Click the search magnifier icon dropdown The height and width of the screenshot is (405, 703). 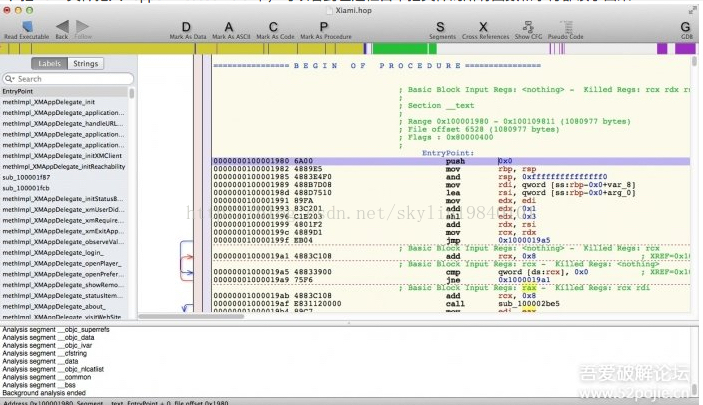[9, 78]
